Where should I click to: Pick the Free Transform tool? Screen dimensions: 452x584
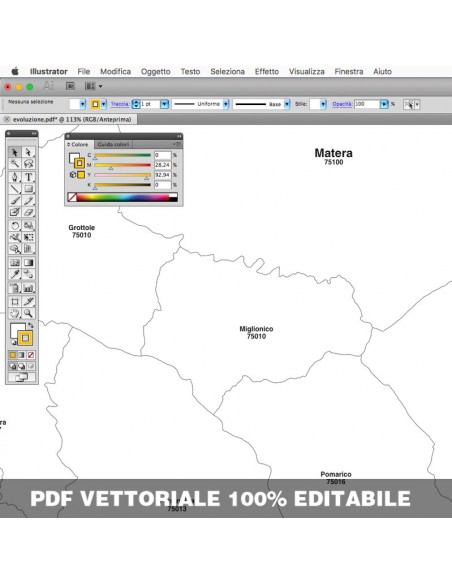[28, 237]
